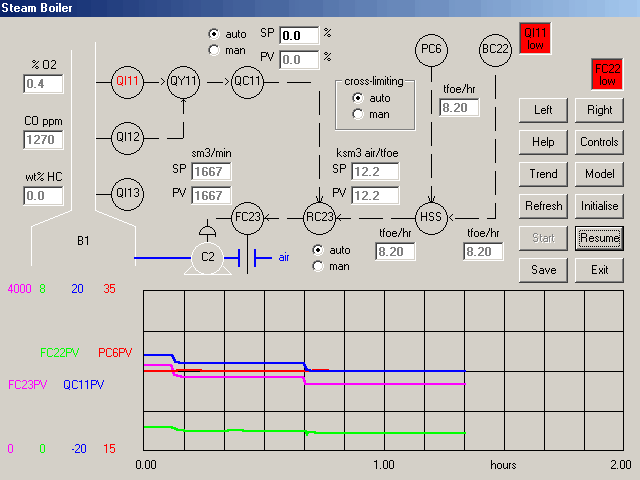Click the Q11 low red alarm

tap(536, 39)
